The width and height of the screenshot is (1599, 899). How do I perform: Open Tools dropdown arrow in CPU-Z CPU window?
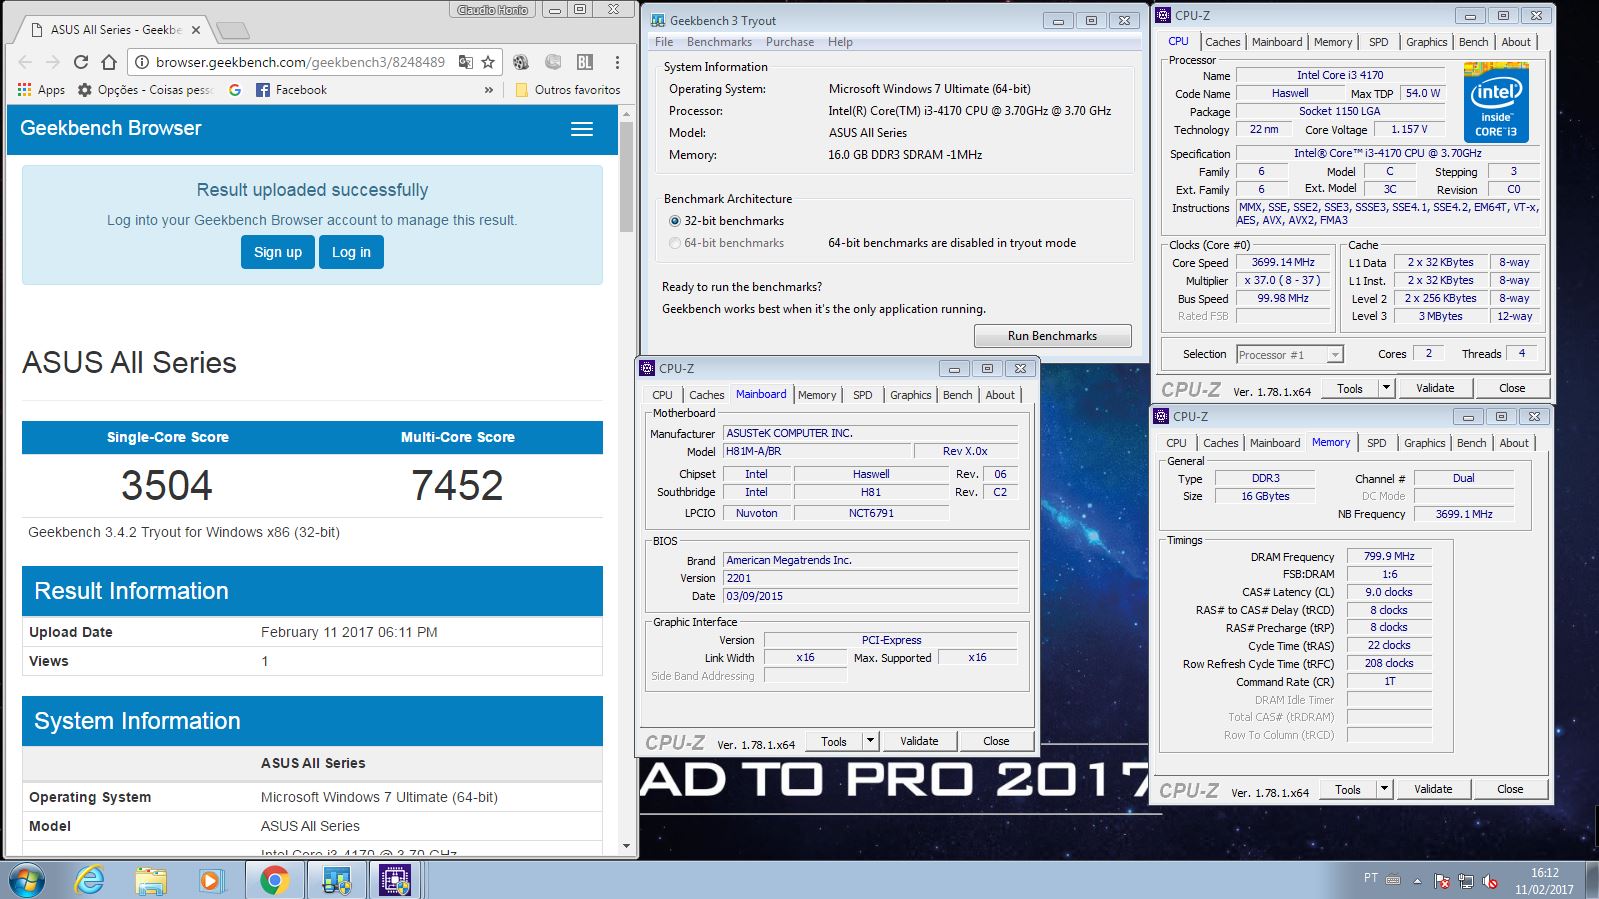pos(1386,388)
